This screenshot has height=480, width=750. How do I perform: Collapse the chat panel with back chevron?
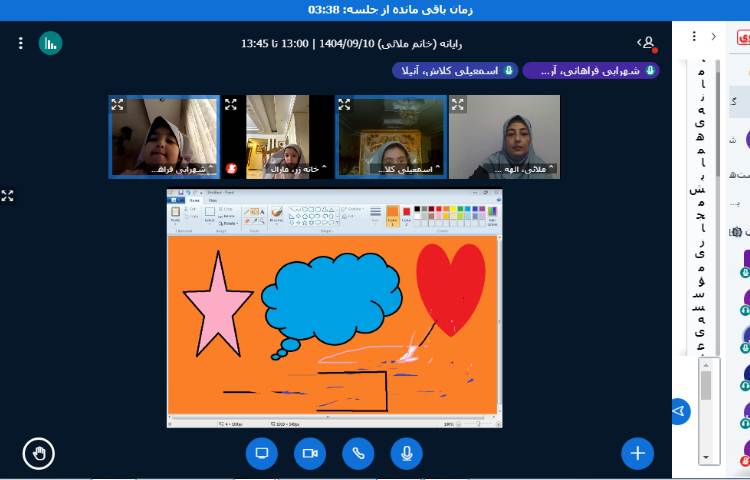tap(713, 36)
